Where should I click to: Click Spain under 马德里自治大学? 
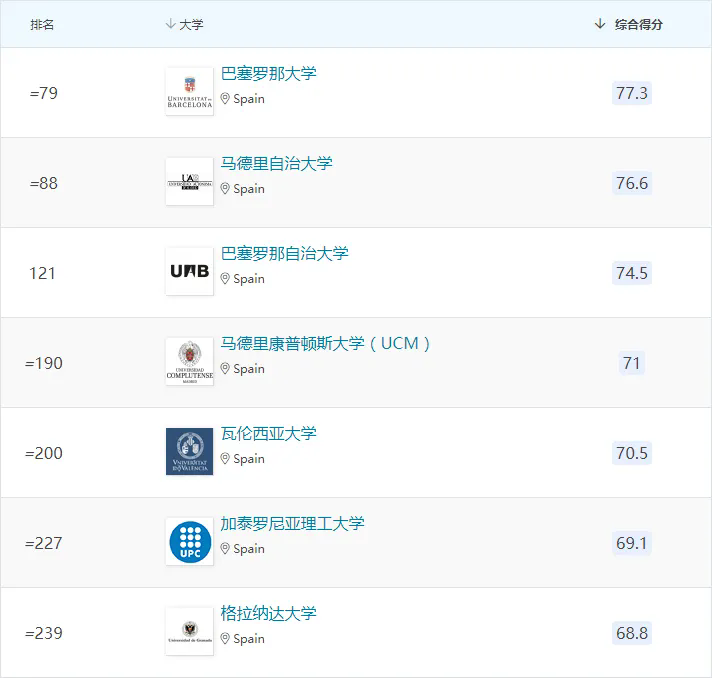coord(249,189)
